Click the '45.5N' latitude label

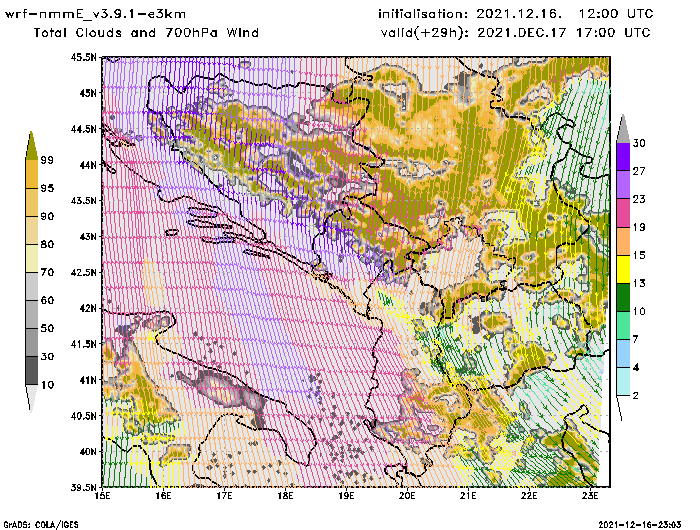[83, 57]
